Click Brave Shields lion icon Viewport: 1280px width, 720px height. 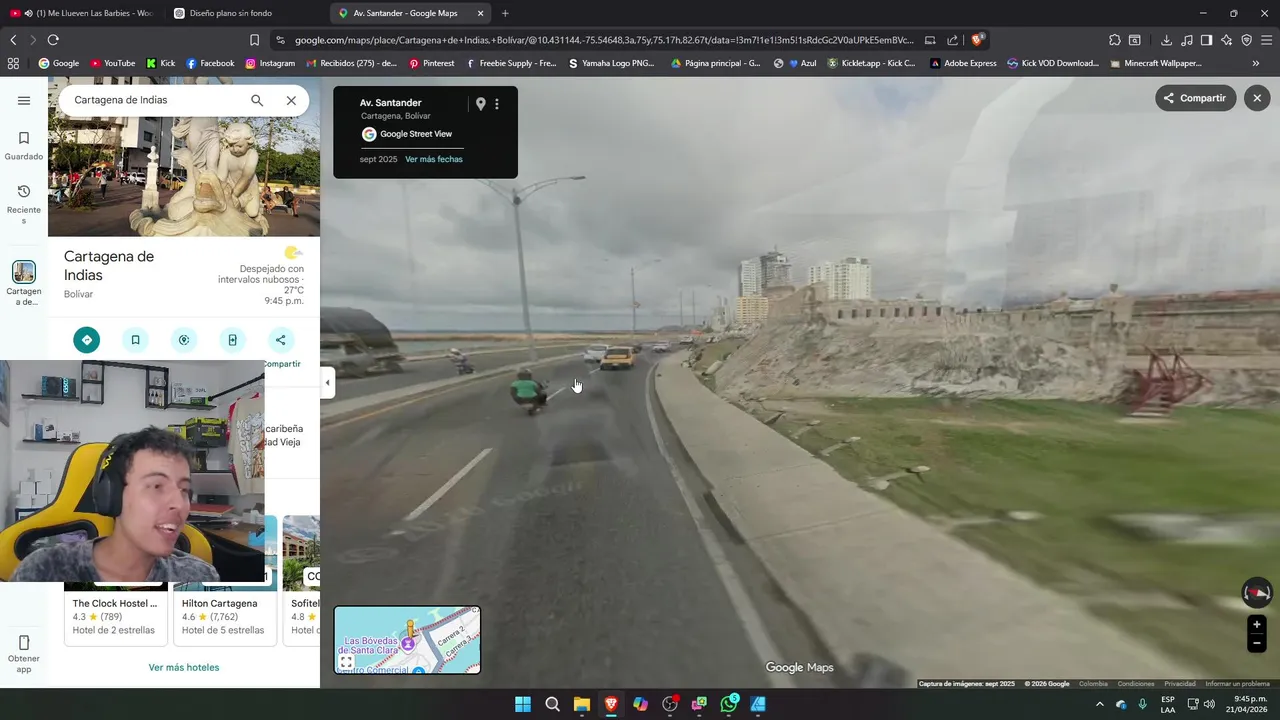coord(978,40)
